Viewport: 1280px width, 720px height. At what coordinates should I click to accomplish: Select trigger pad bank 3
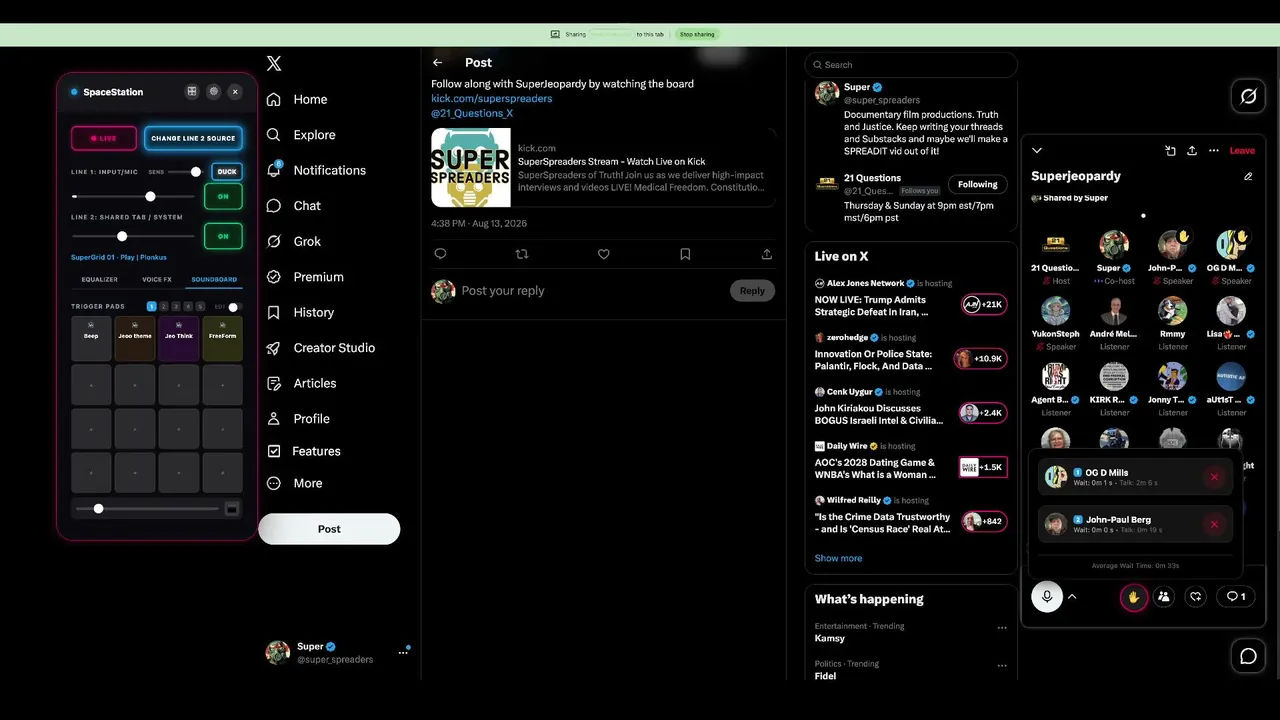point(176,307)
